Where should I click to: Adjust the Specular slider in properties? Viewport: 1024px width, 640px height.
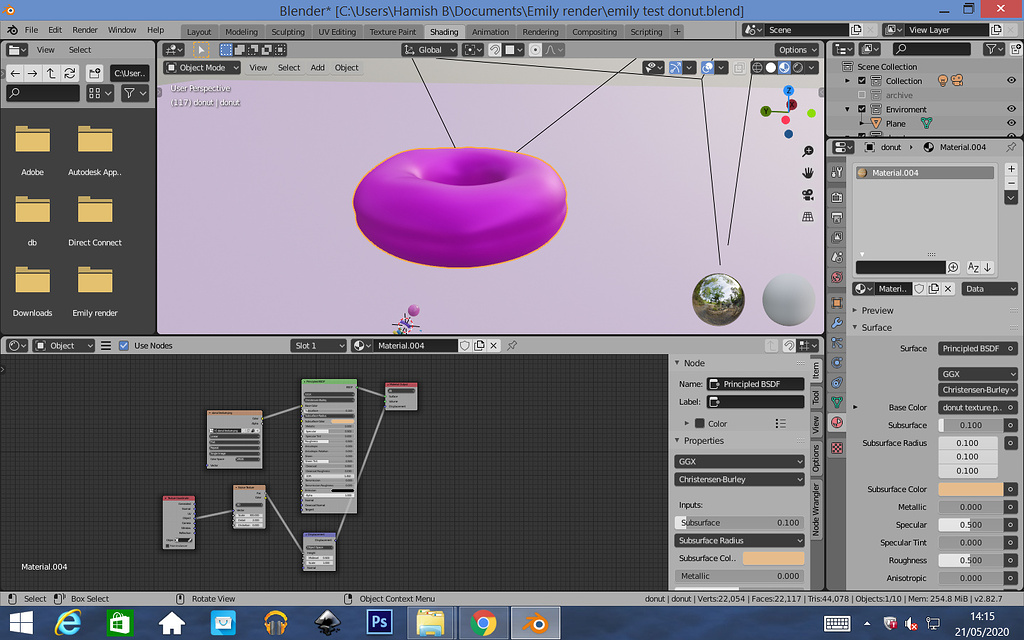(970, 524)
